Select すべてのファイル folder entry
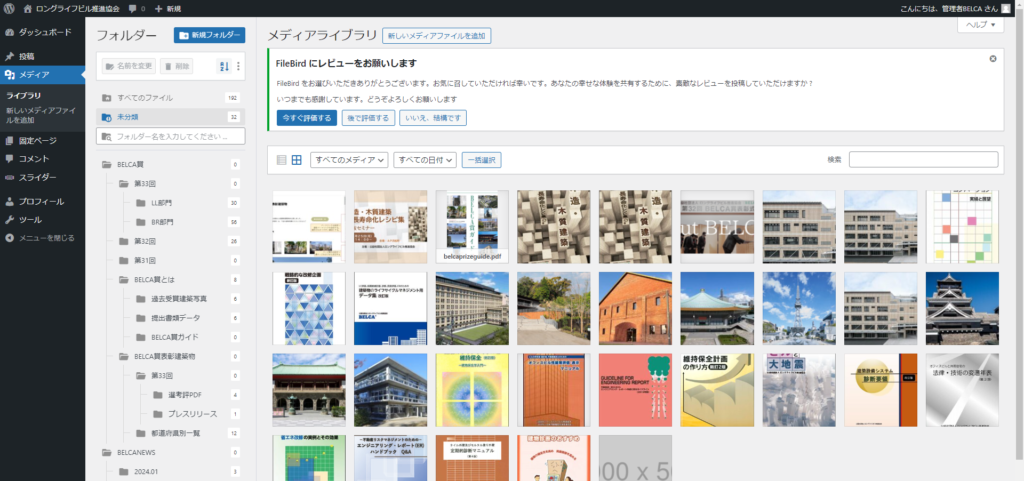 click(170, 98)
